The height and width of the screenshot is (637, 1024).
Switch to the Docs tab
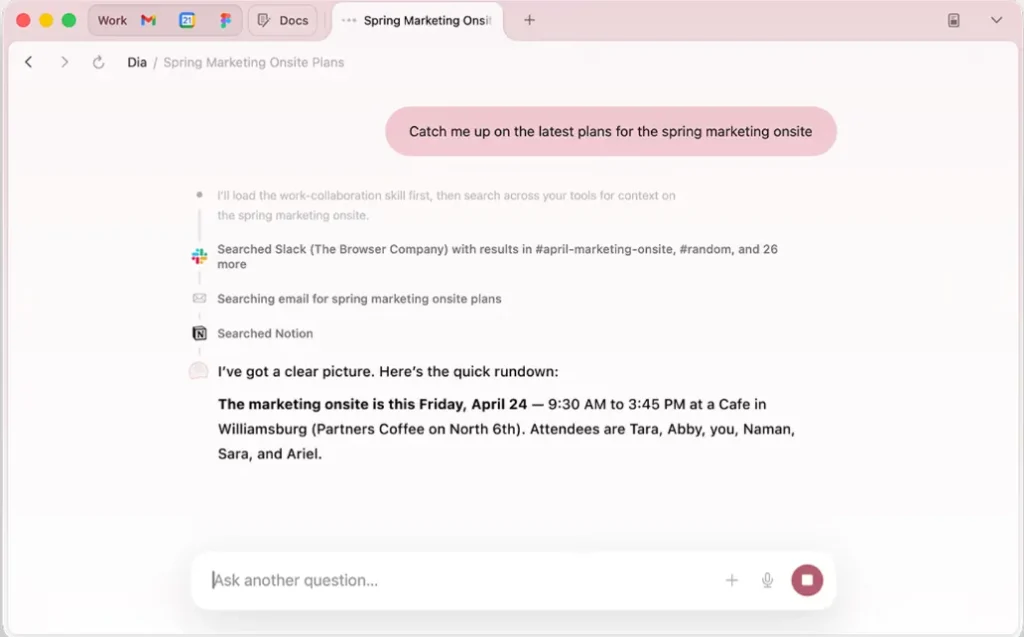pos(282,20)
